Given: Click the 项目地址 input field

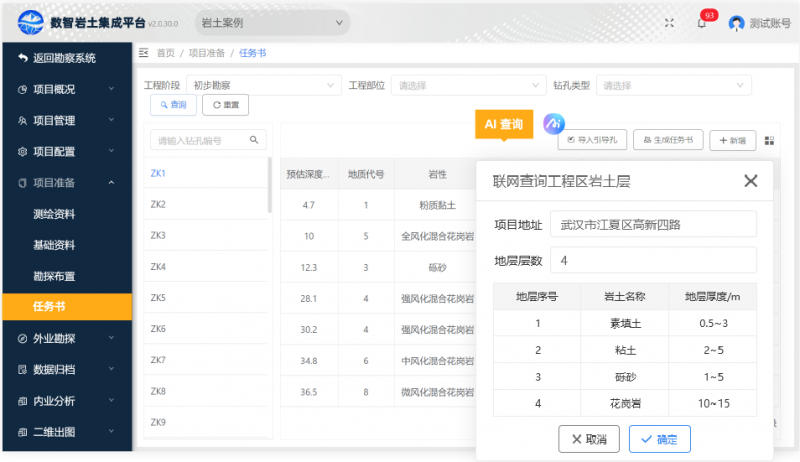Looking at the screenshot, I should pos(653,225).
